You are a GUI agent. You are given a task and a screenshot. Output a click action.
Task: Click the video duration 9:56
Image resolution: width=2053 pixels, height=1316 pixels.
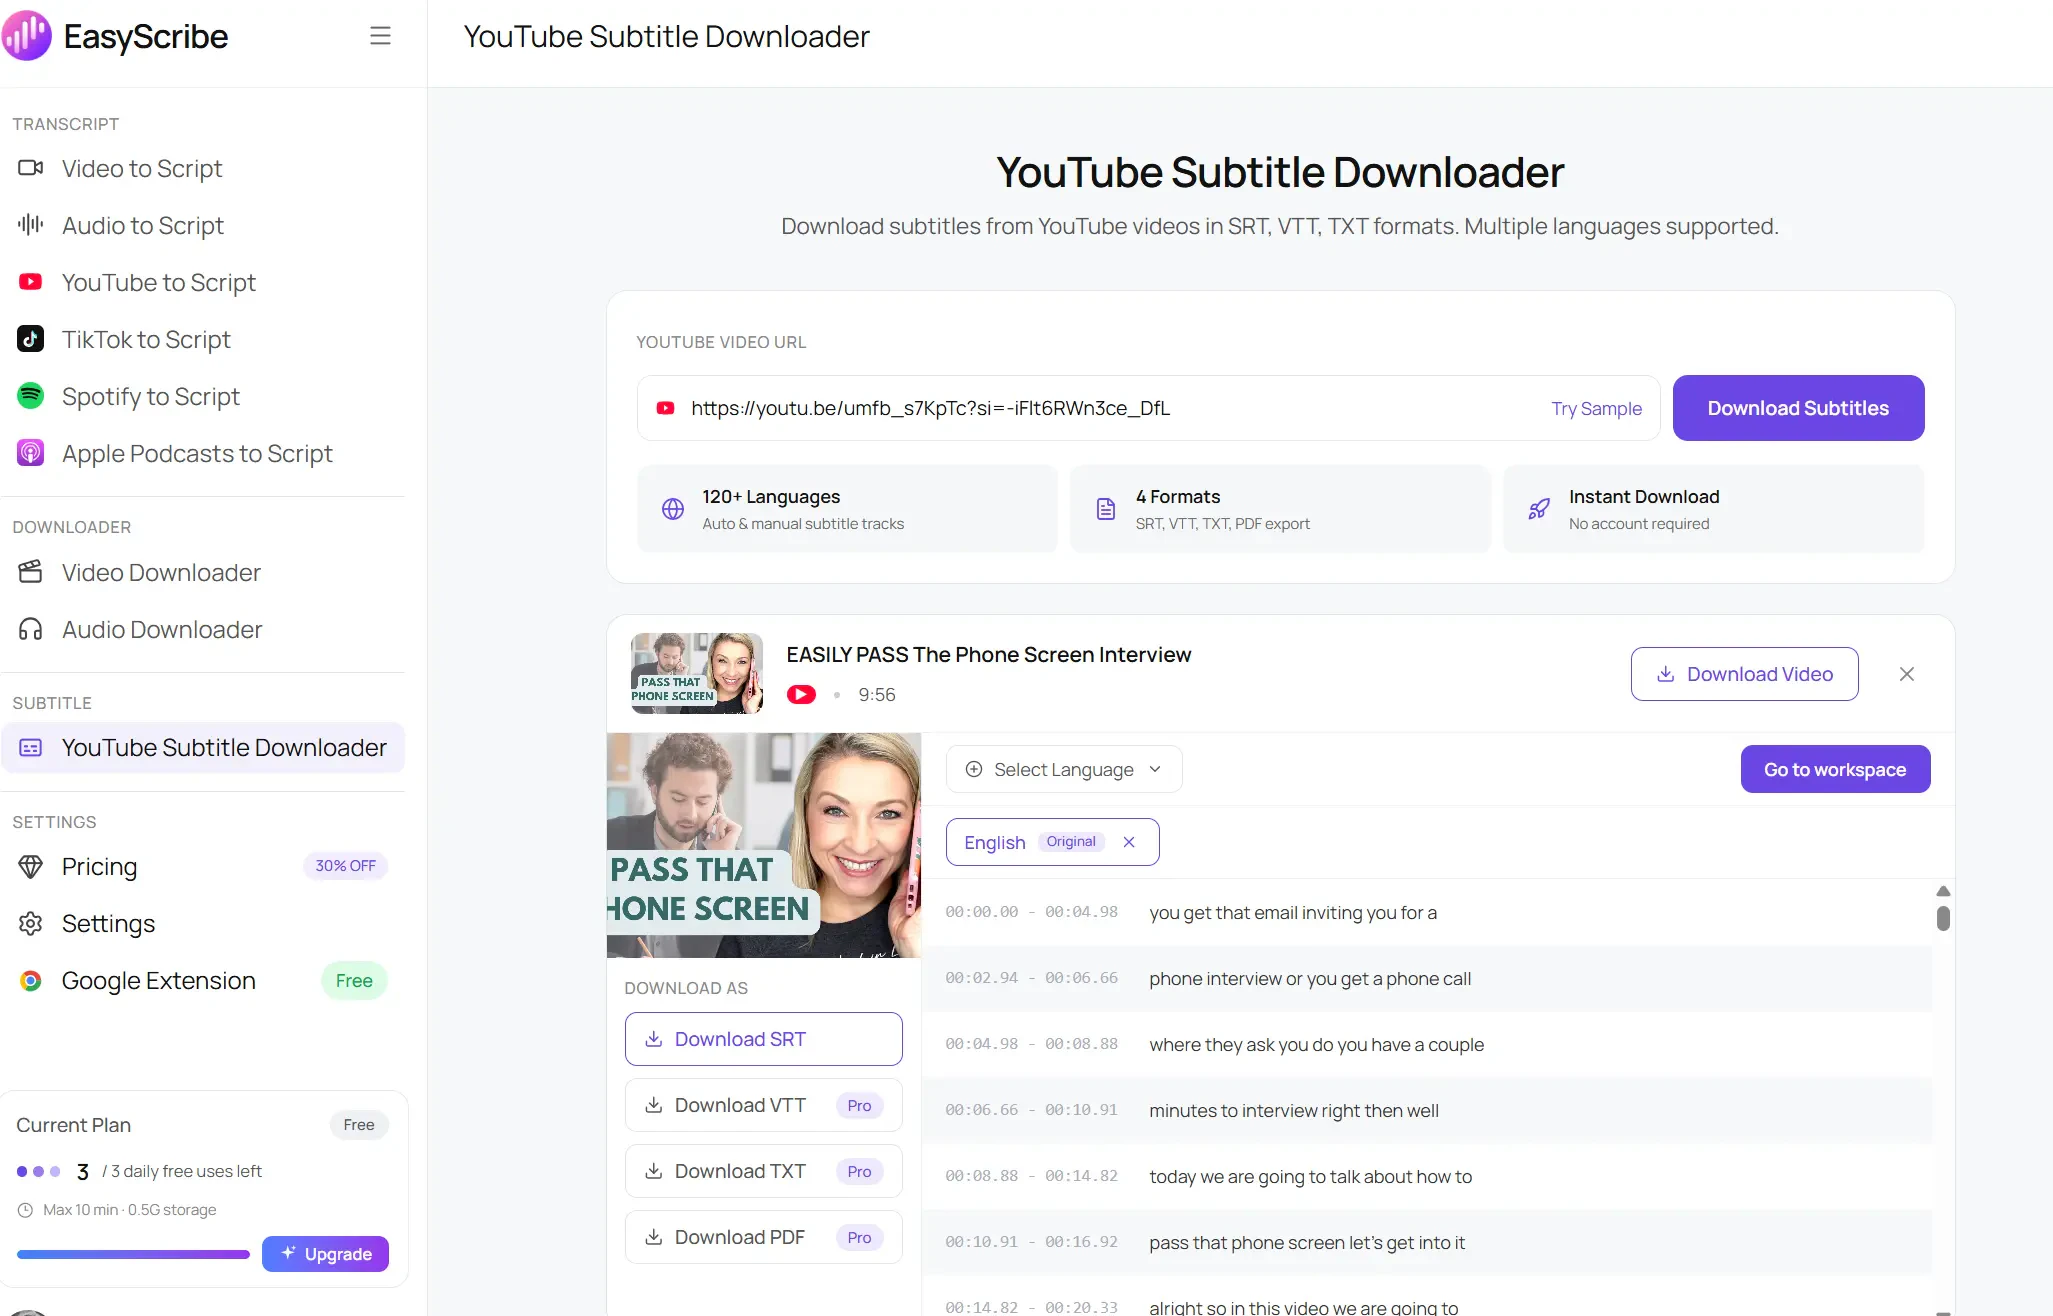coord(876,694)
